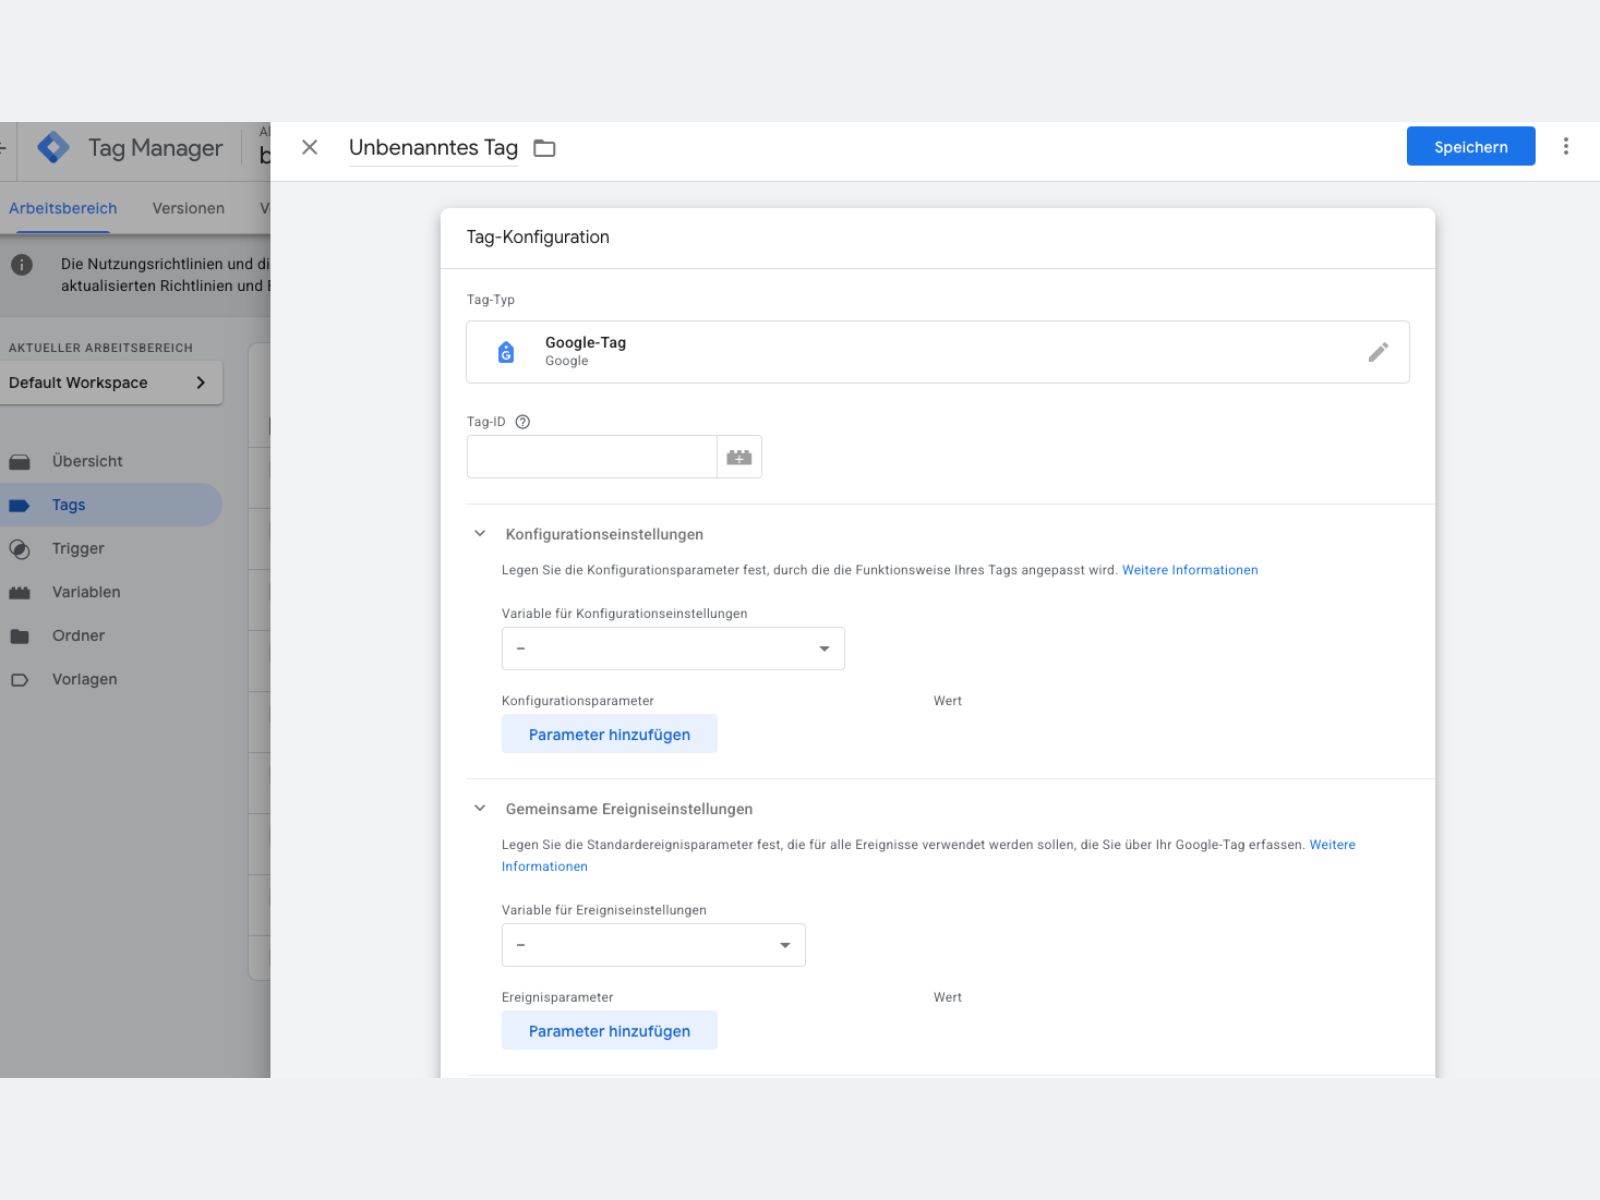Click the Tag Manager logo icon

point(53,148)
